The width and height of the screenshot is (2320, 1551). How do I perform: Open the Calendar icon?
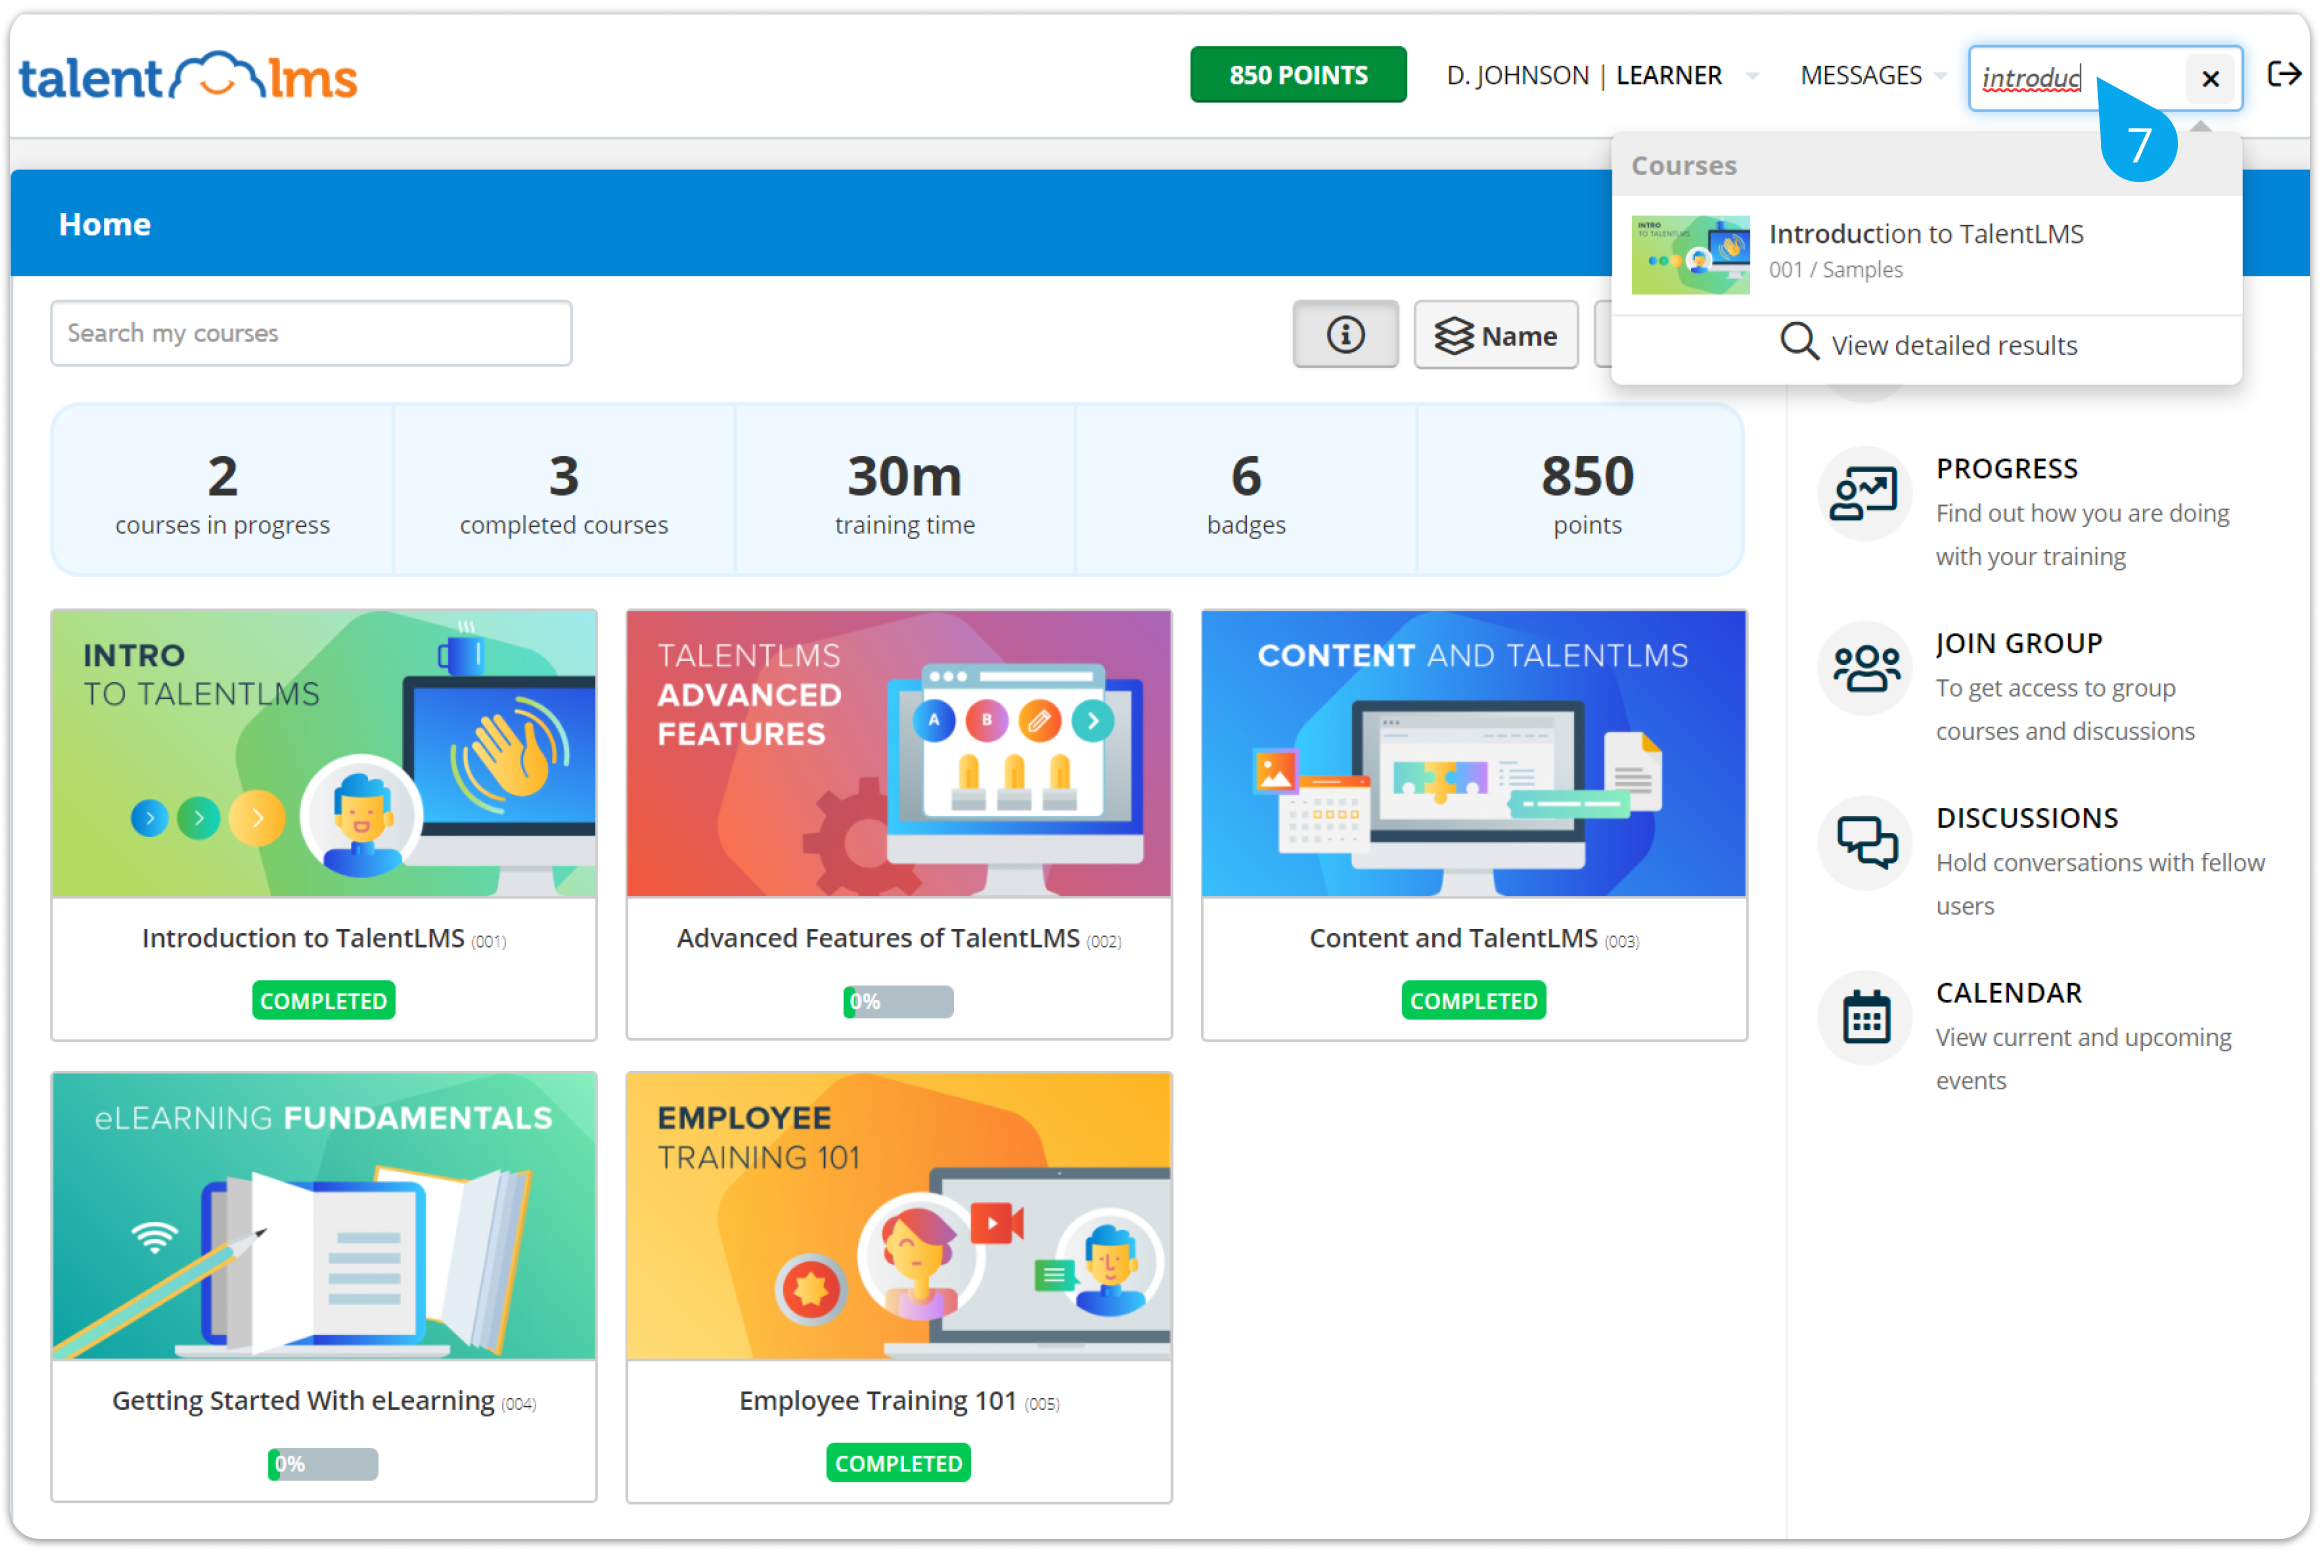(1864, 1018)
